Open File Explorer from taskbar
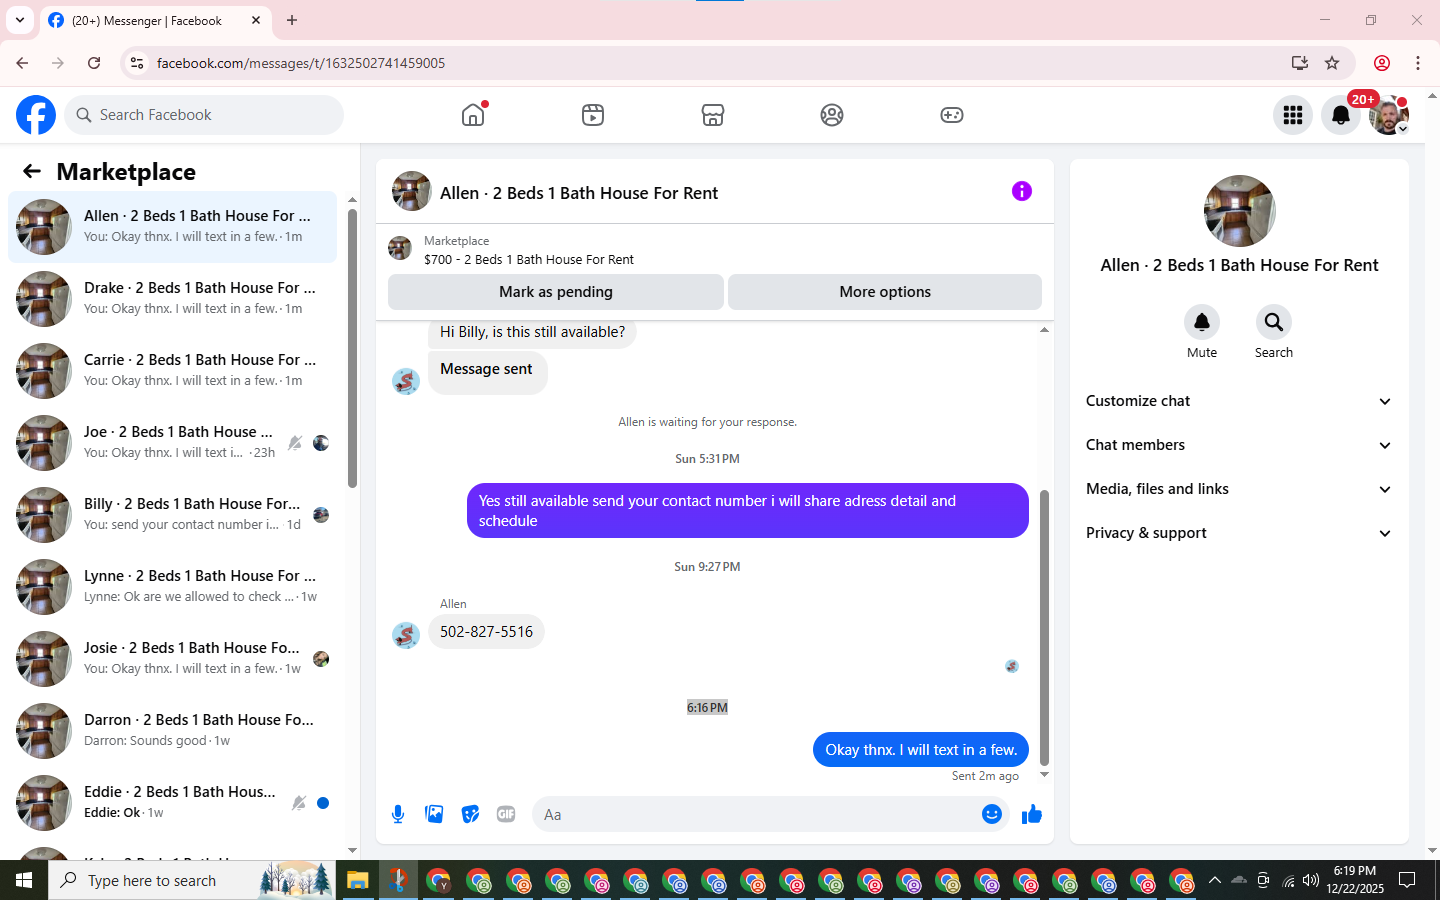Image resolution: width=1440 pixels, height=900 pixels. click(x=358, y=880)
